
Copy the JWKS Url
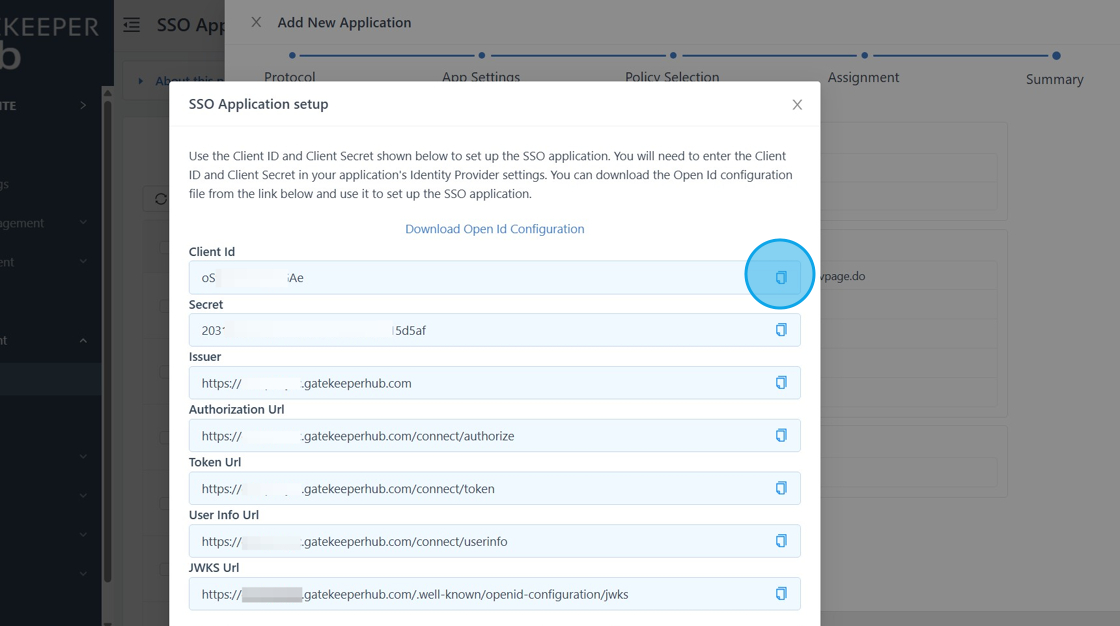point(781,594)
